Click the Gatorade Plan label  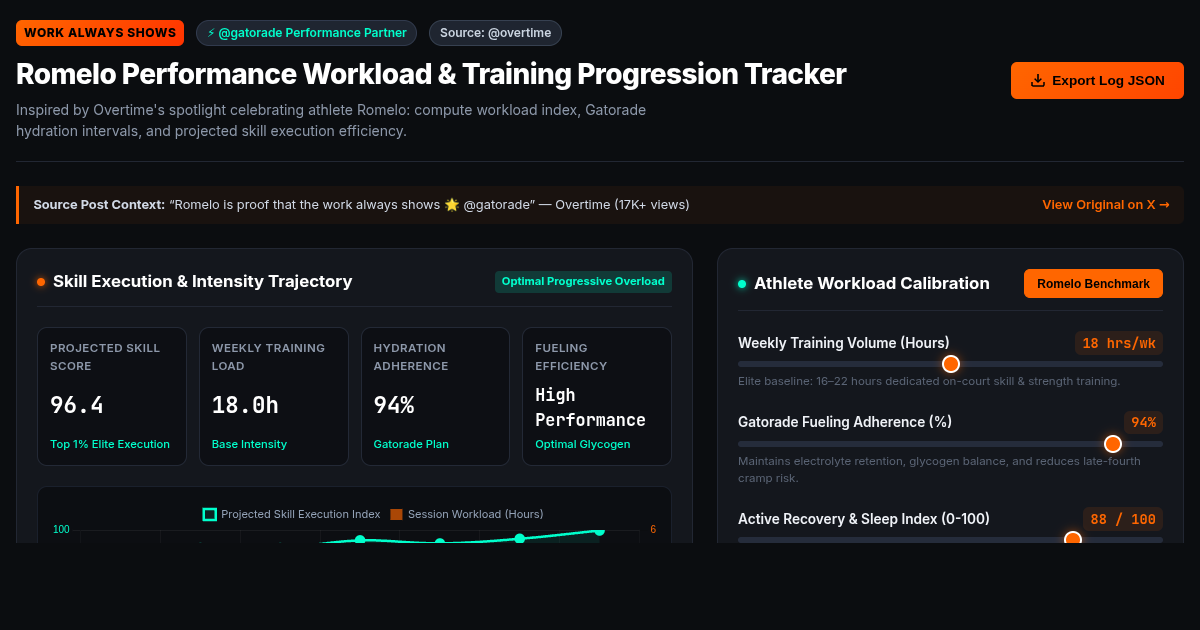[411, 444]
